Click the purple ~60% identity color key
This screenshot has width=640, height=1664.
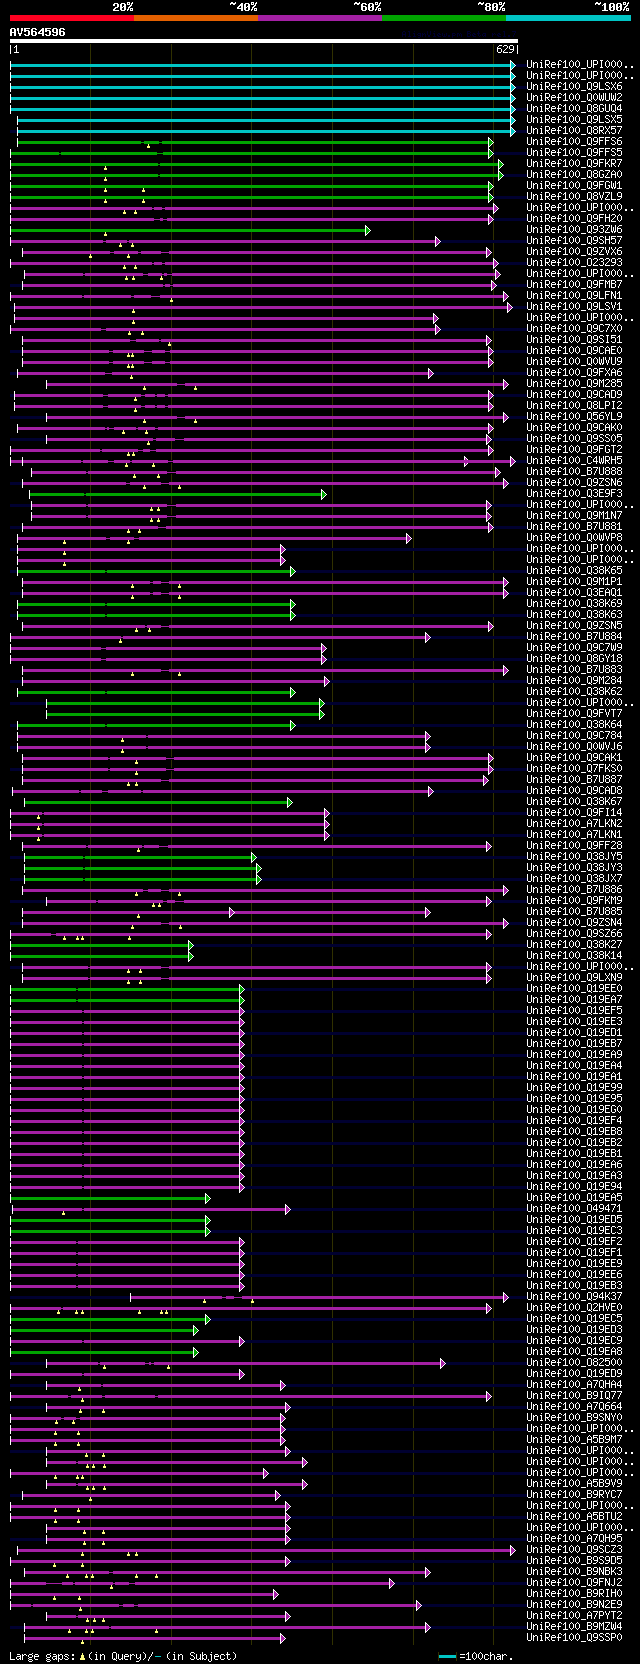pyautogui.click(x=320, y=18)
